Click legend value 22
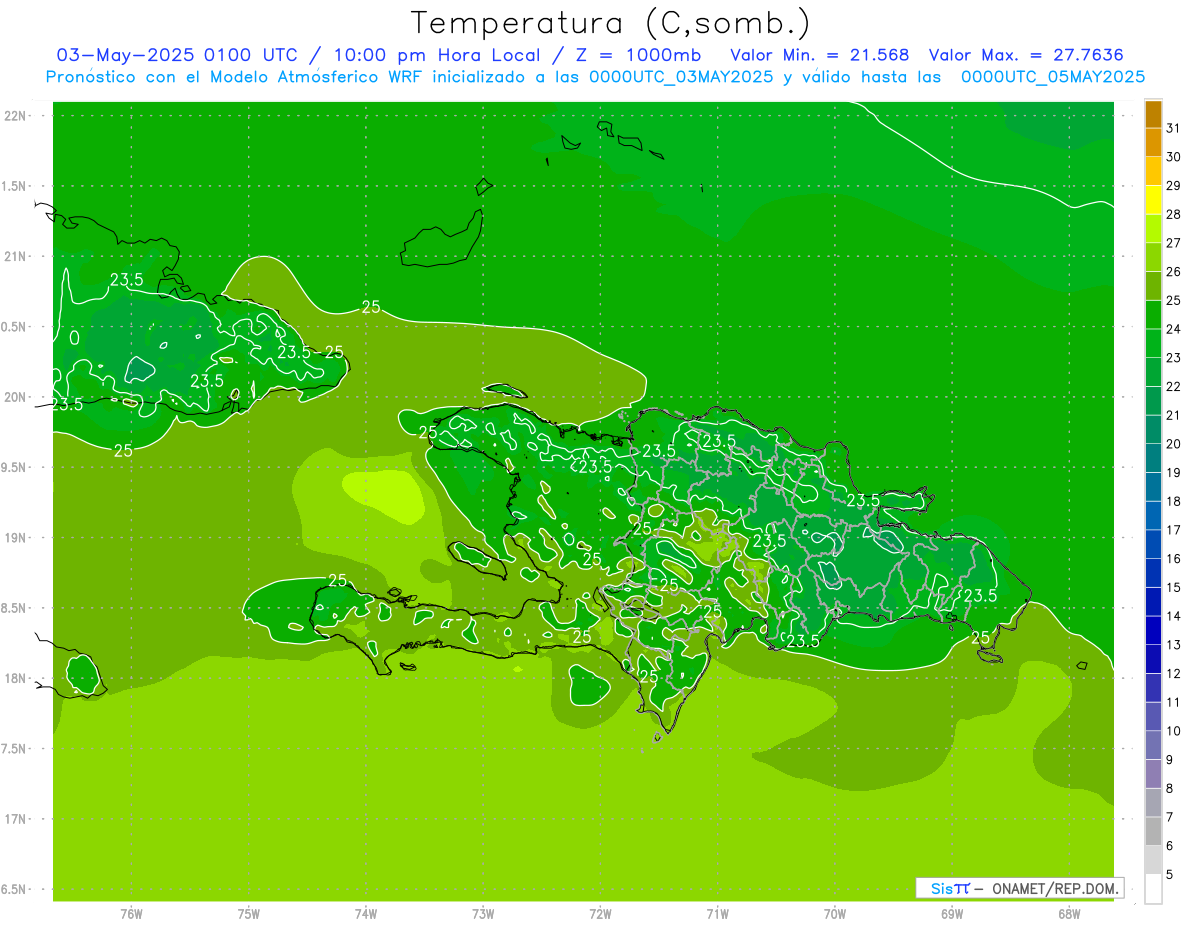 1174,386
